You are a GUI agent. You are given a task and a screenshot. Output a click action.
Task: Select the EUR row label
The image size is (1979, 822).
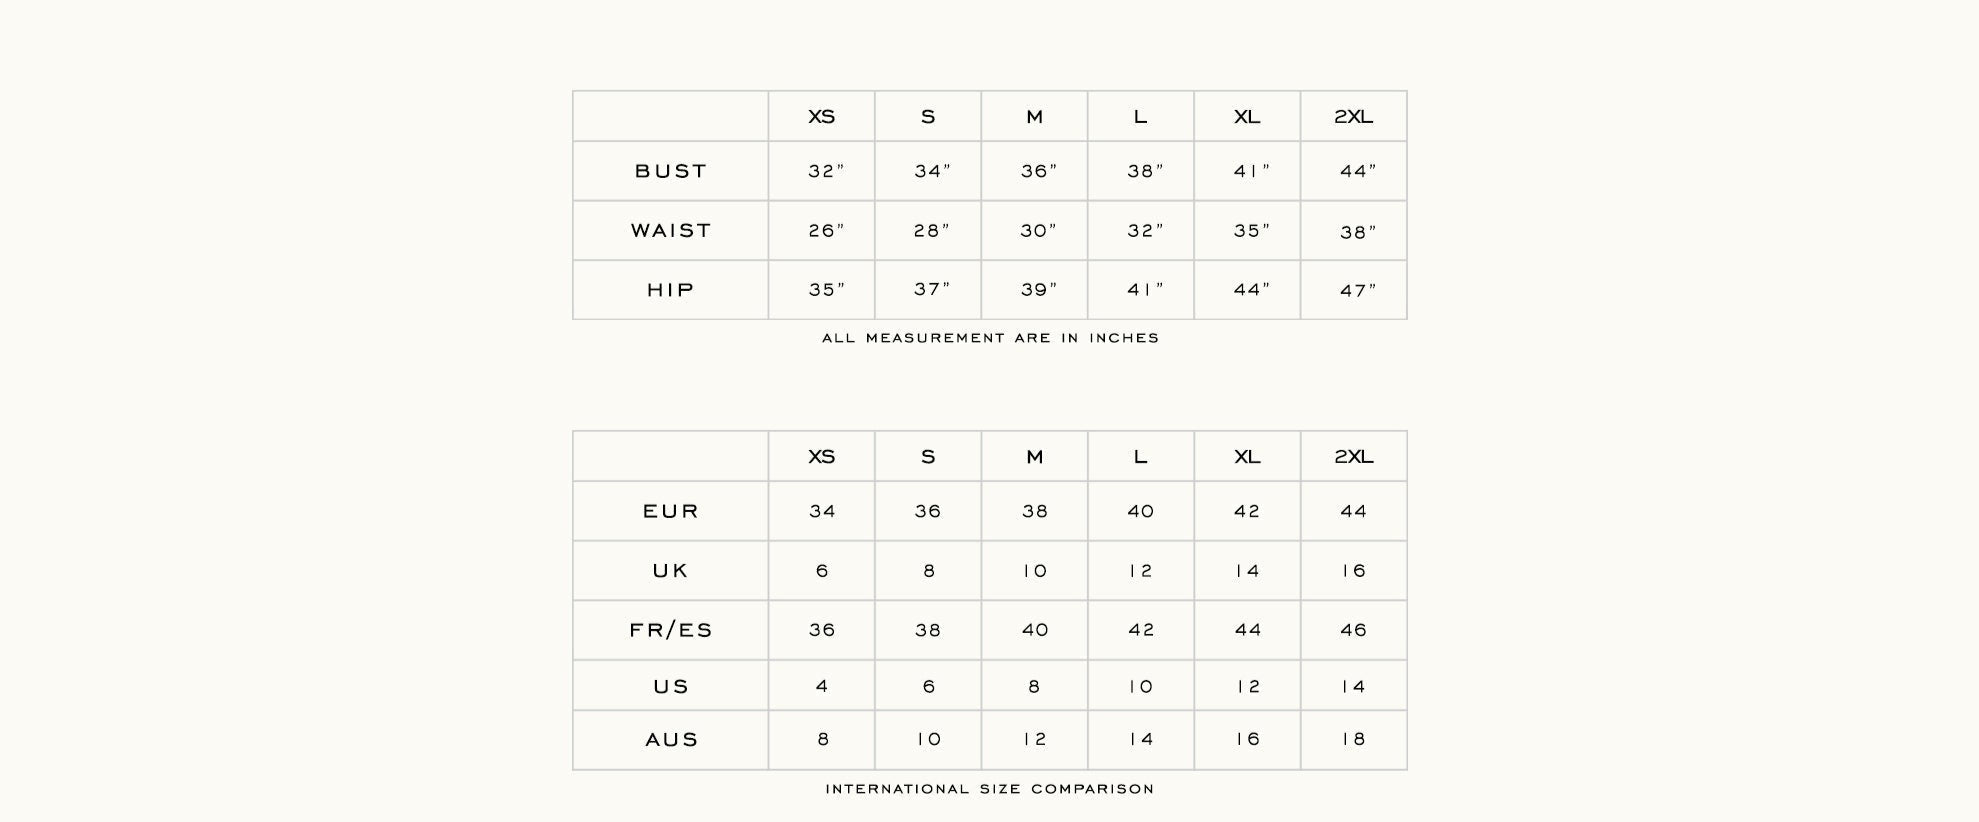pyautogui.click(x=670, y=511)
